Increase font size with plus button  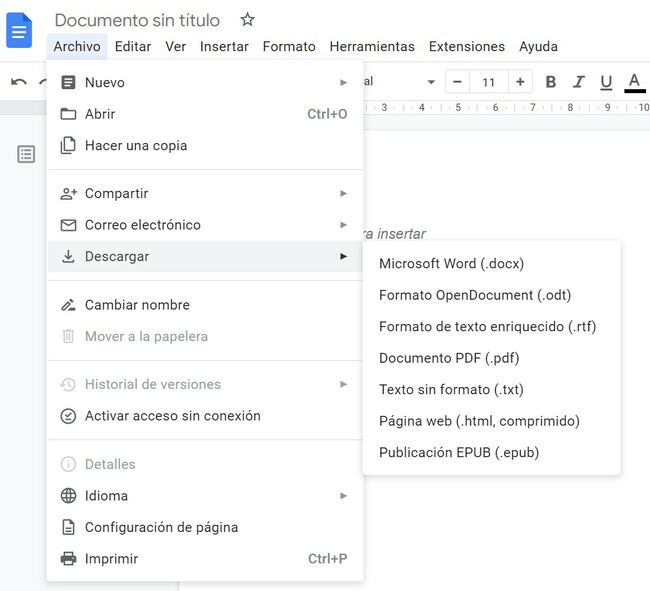[x=520, y=82]
